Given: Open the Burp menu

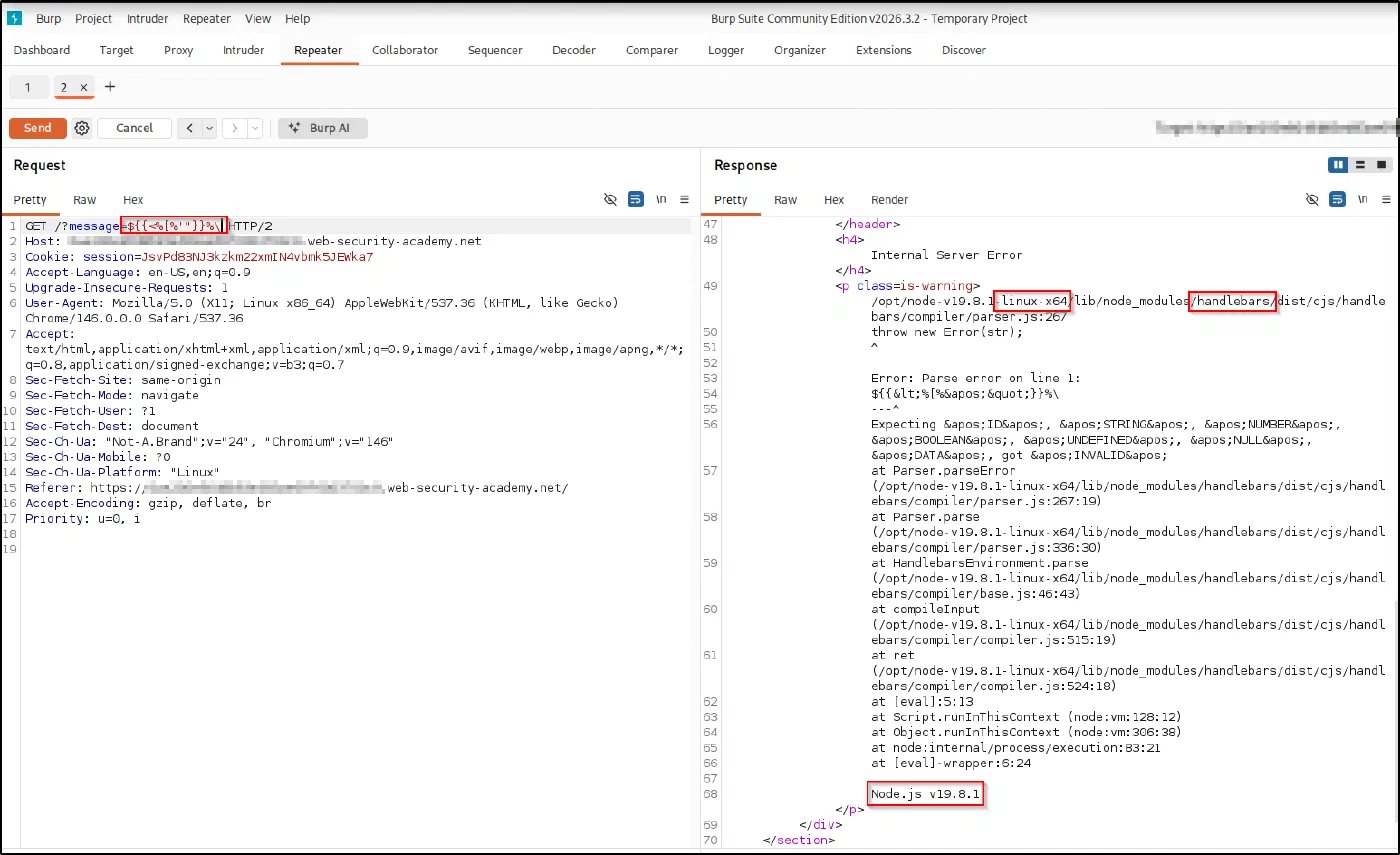Looking at the screenshot, I should pos(48,18).
